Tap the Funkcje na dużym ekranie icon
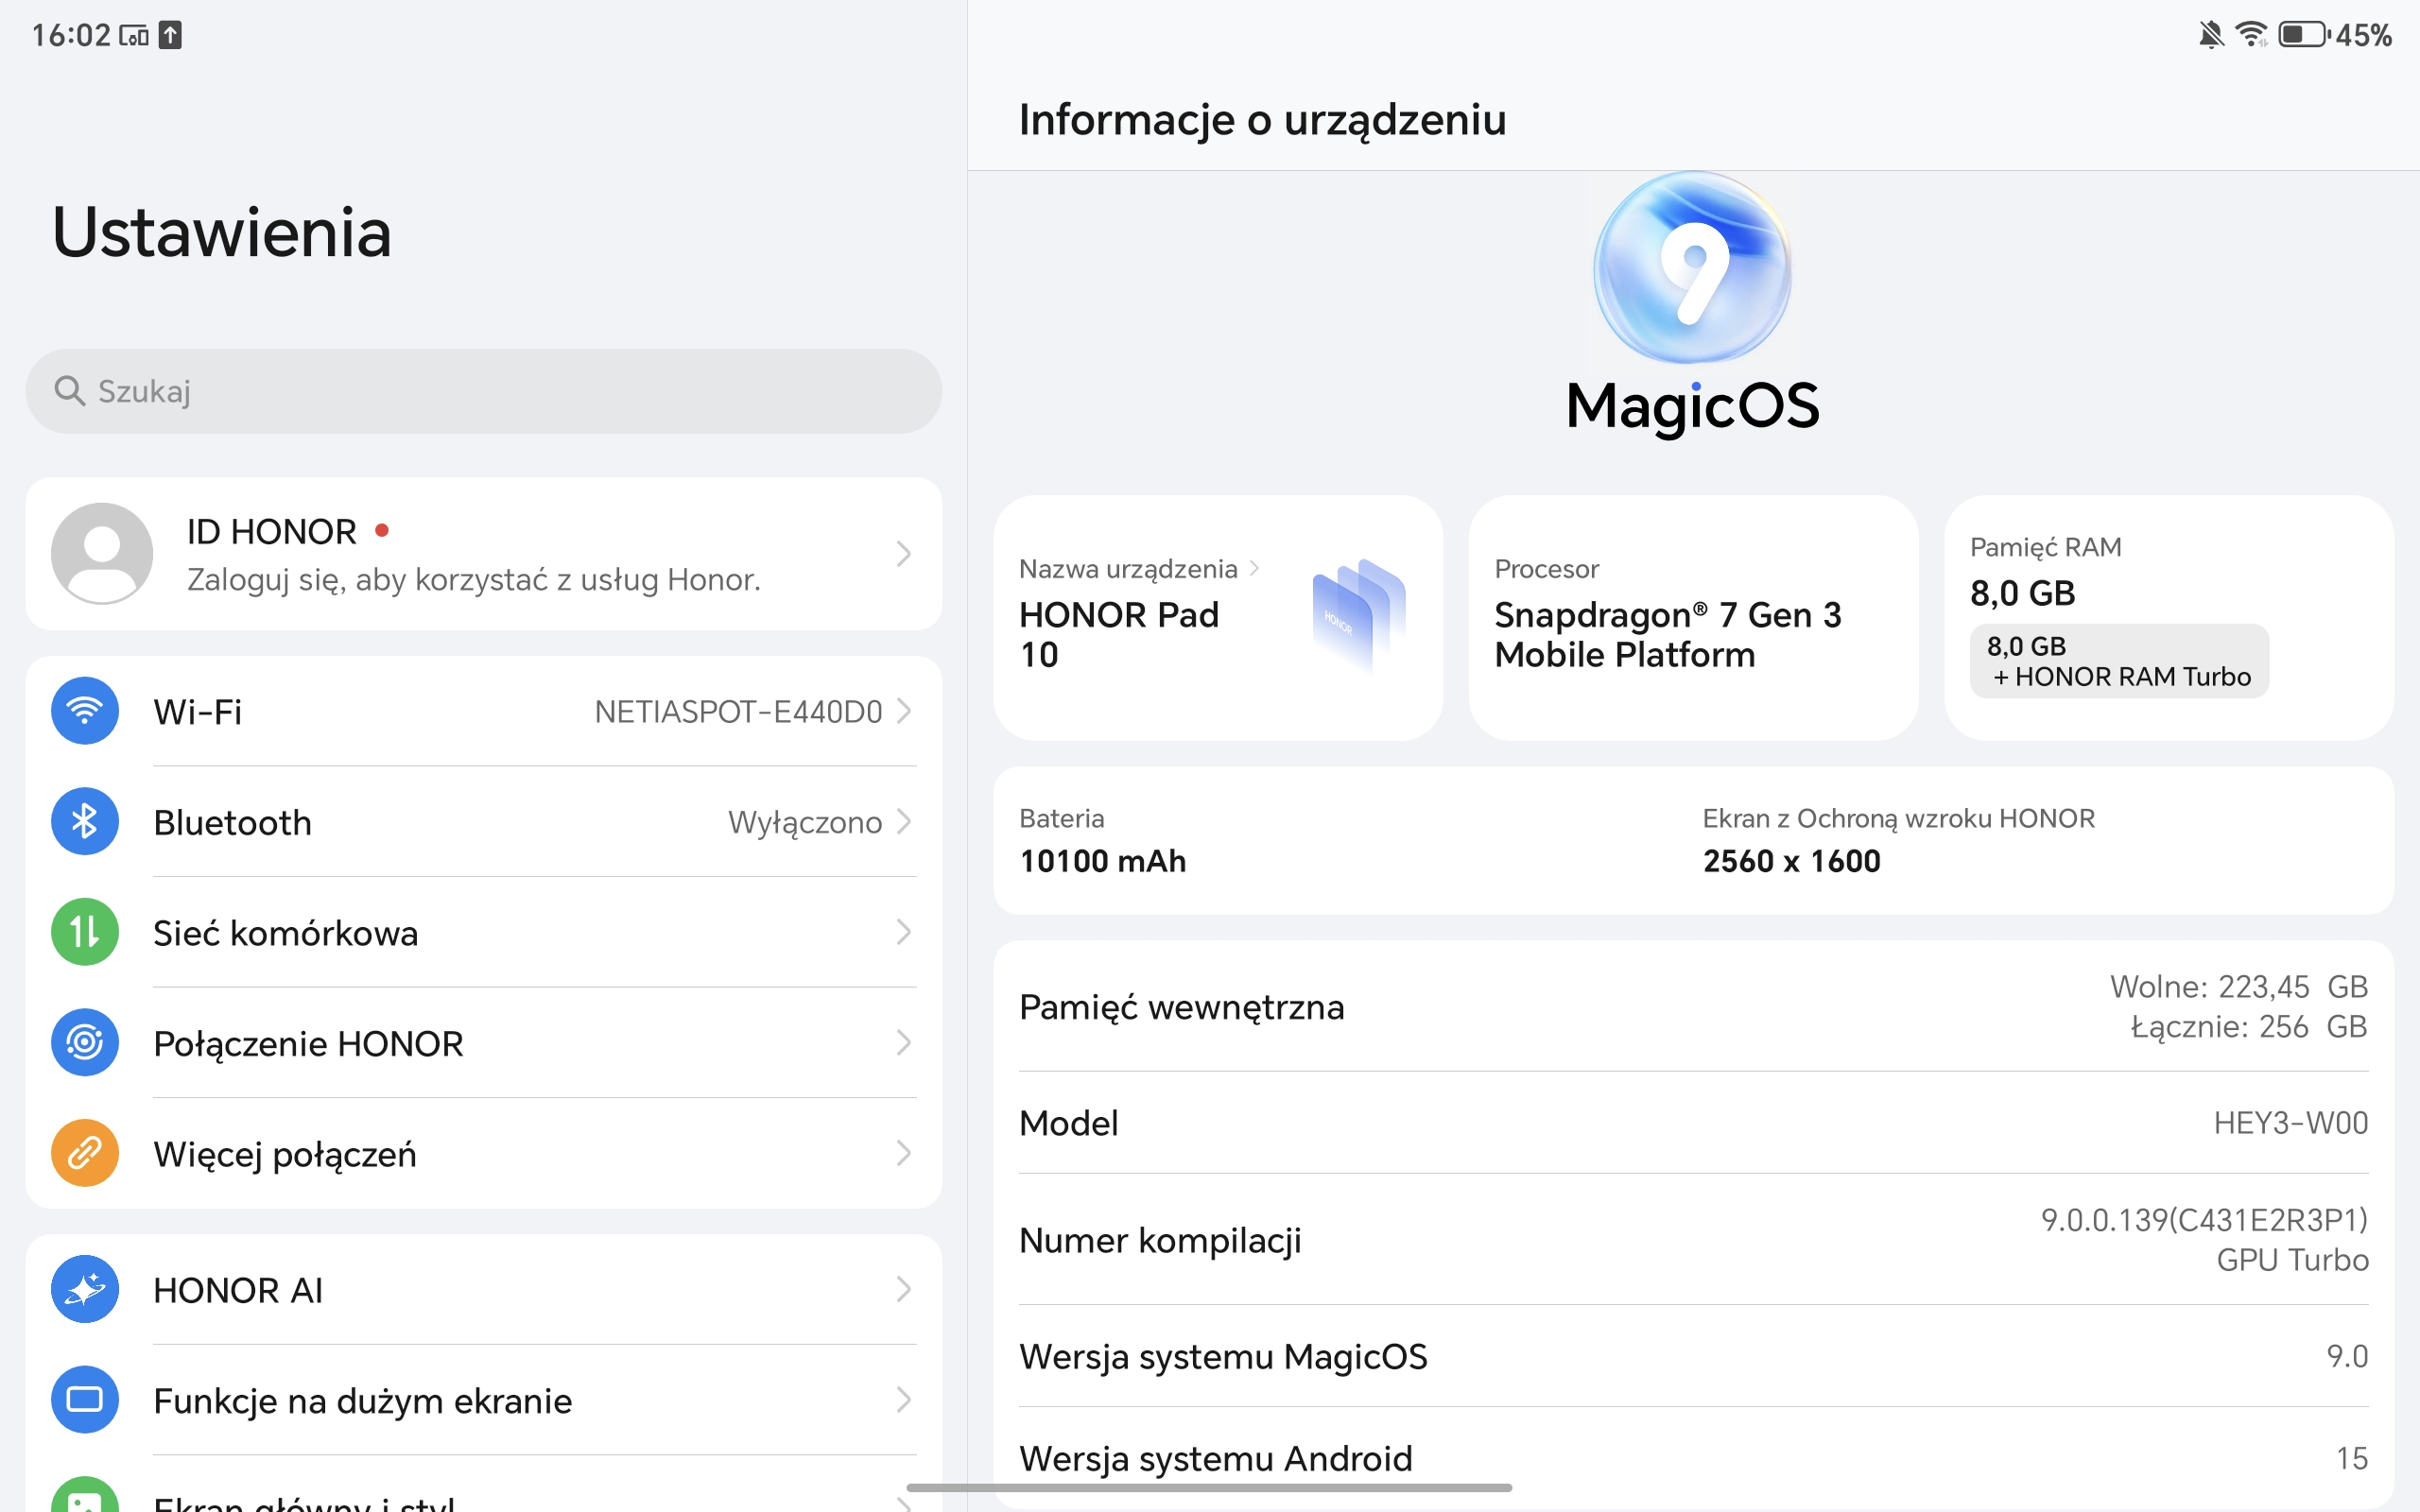This screenshot has height=1512, width=2420. [x=85, y=1400]
